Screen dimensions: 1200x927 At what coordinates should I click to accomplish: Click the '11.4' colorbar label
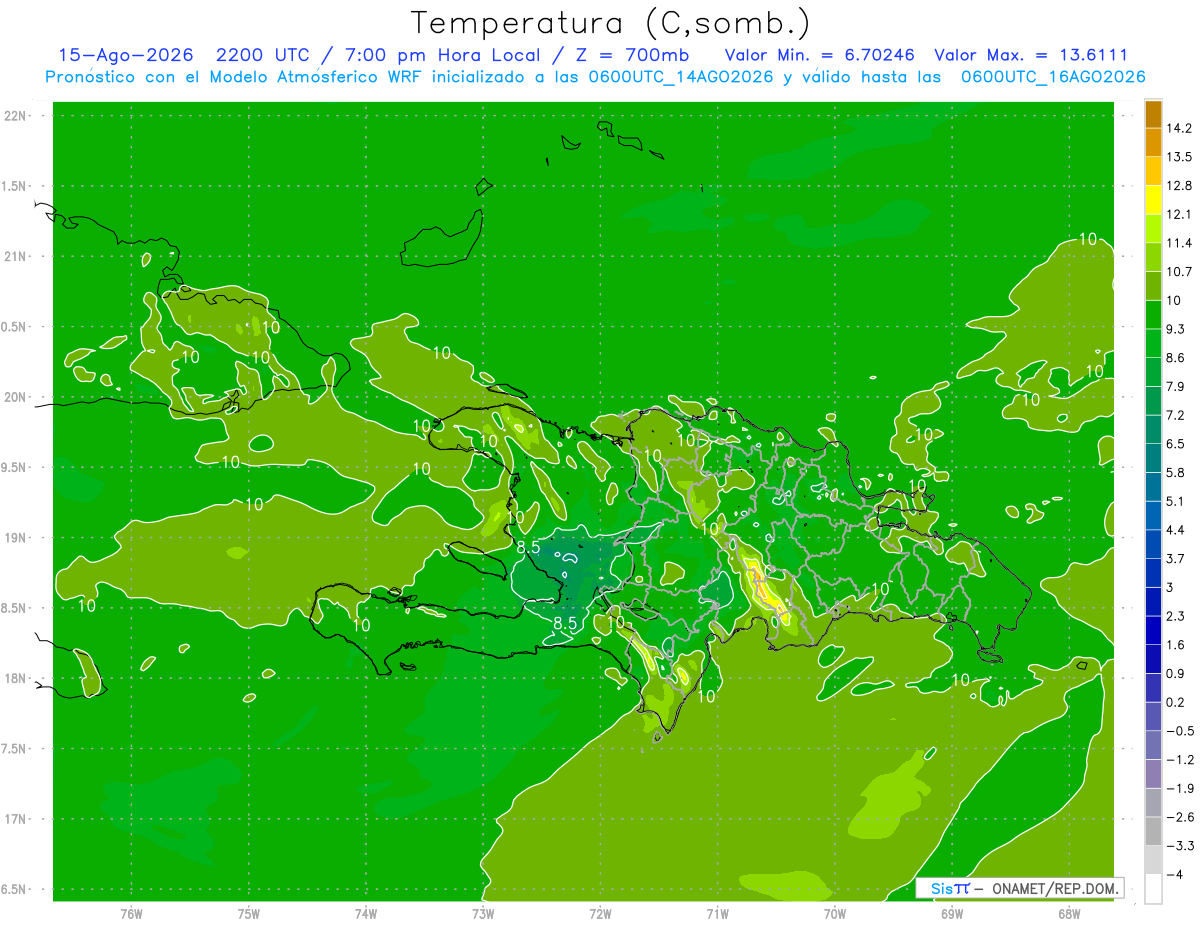click(x=1179, y=243)
